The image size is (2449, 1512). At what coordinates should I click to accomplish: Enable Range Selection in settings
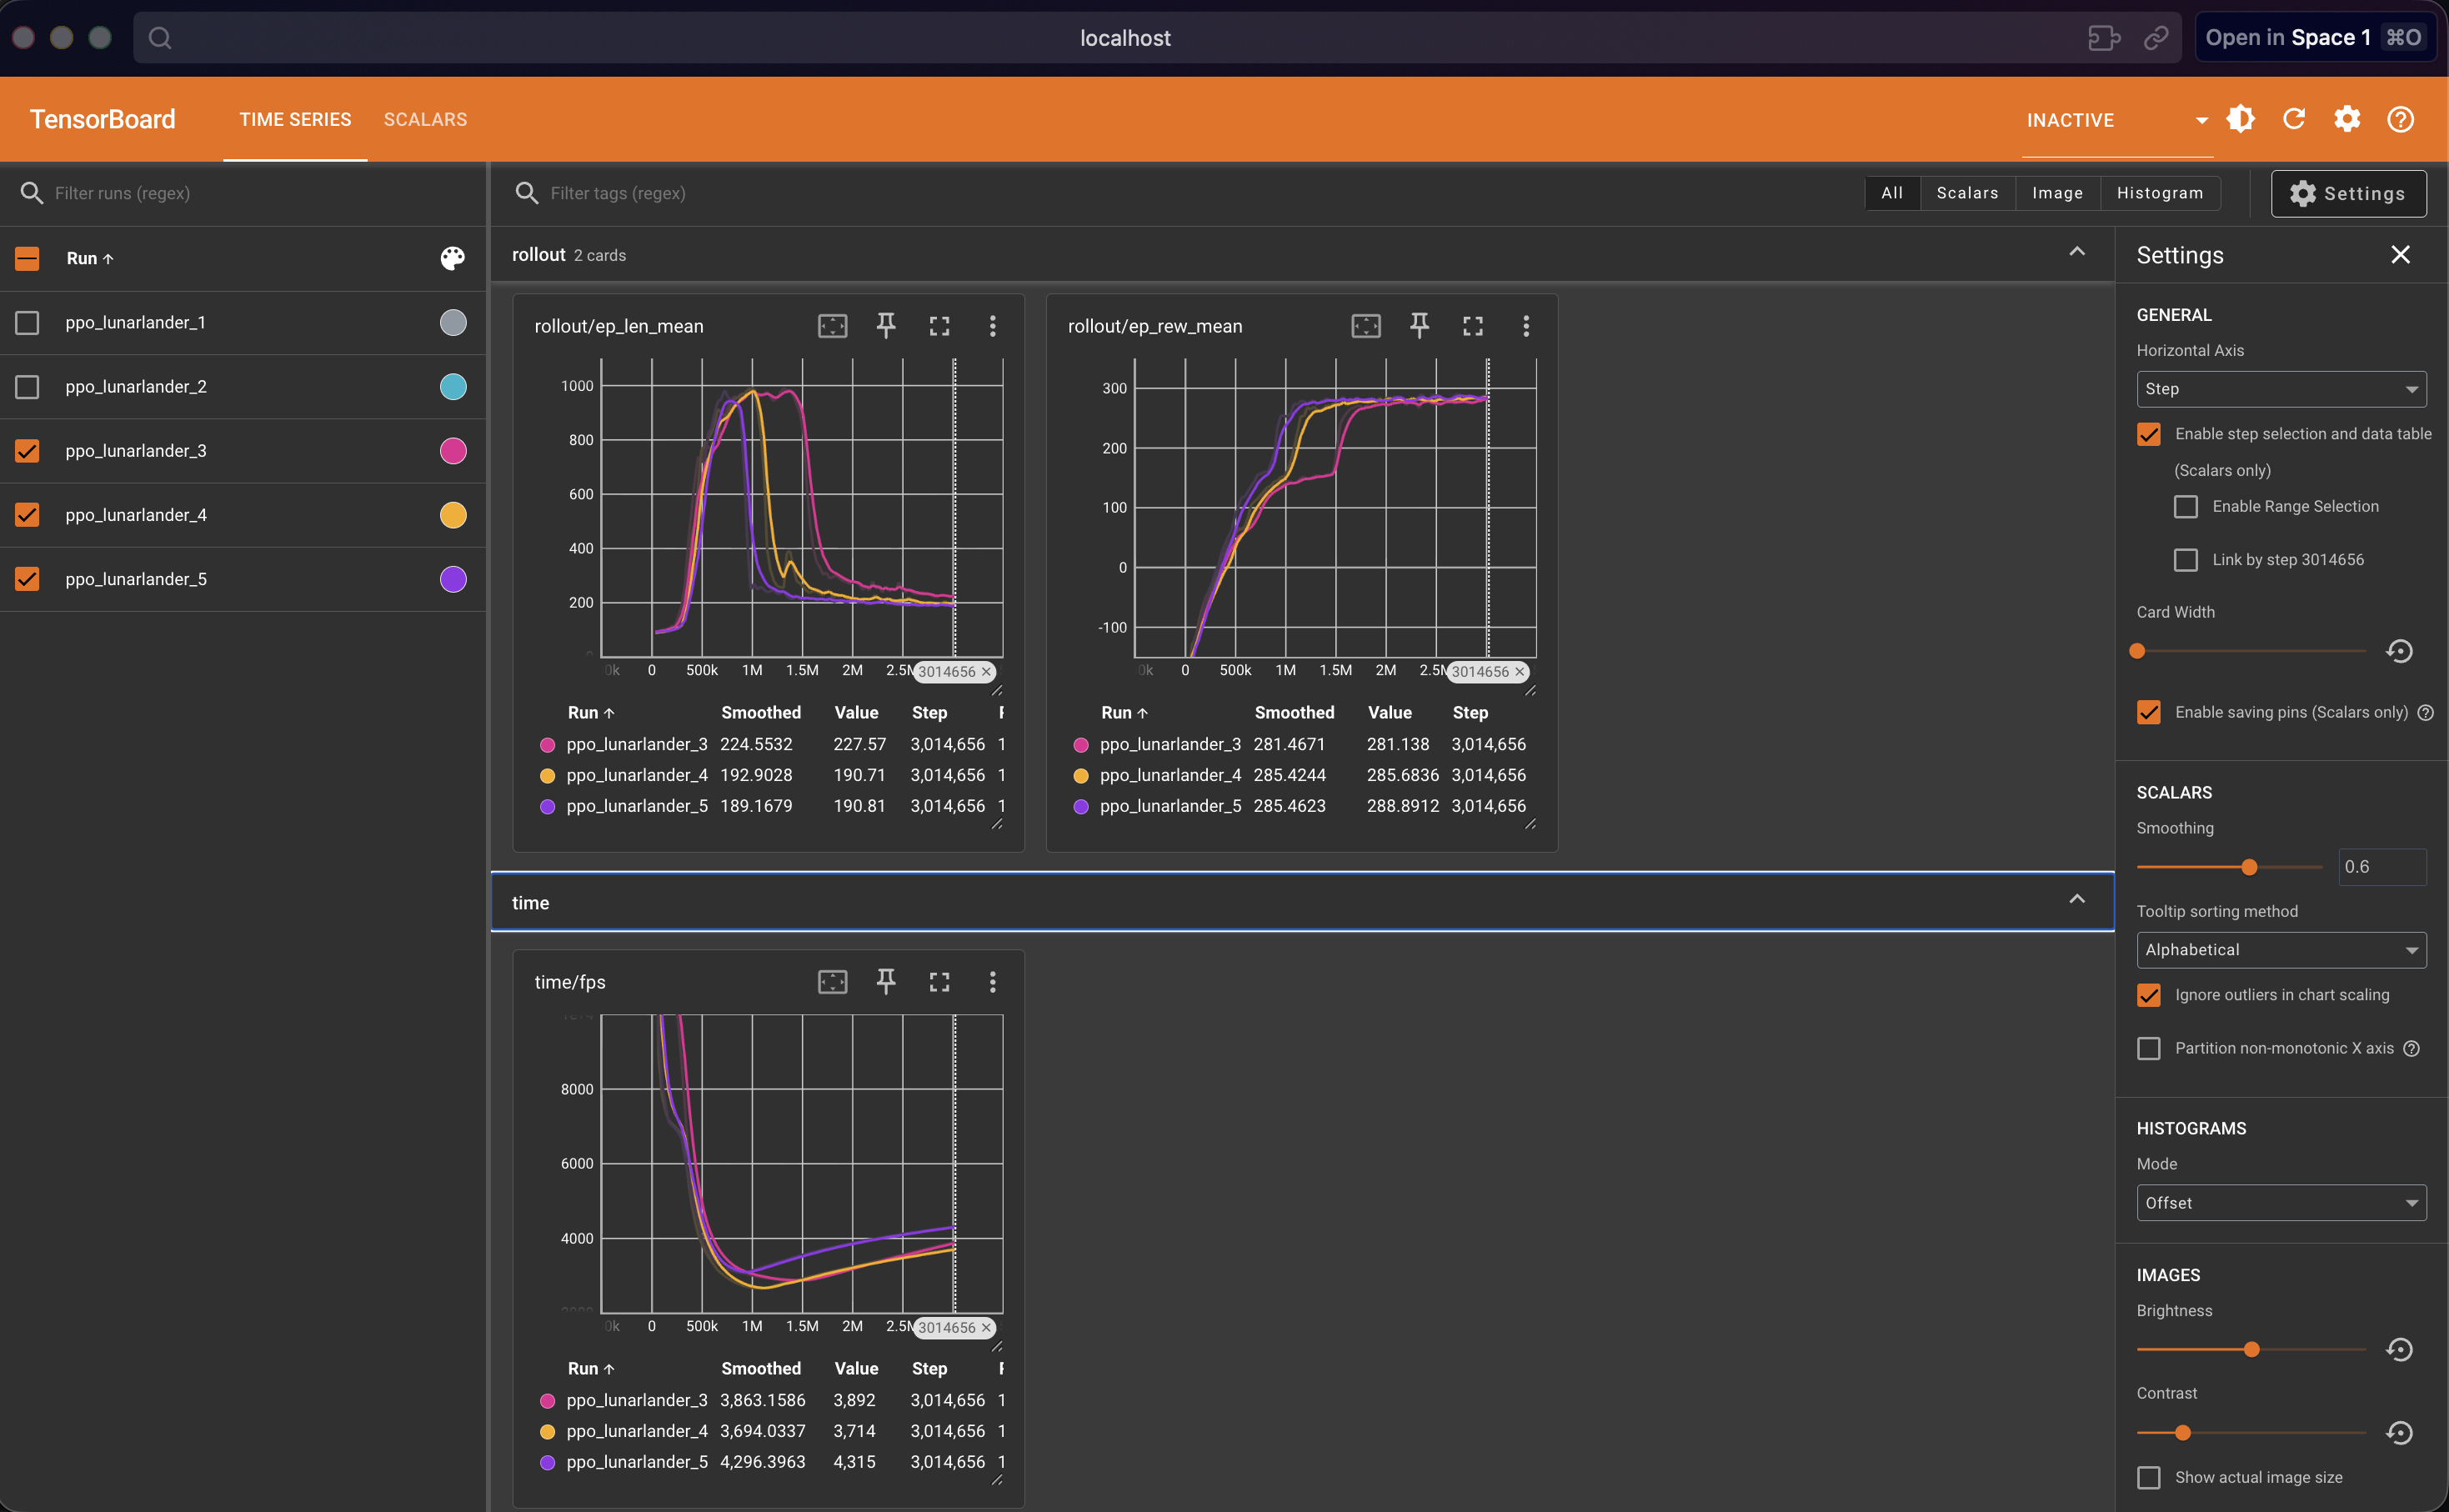[x=2186, y=506]
